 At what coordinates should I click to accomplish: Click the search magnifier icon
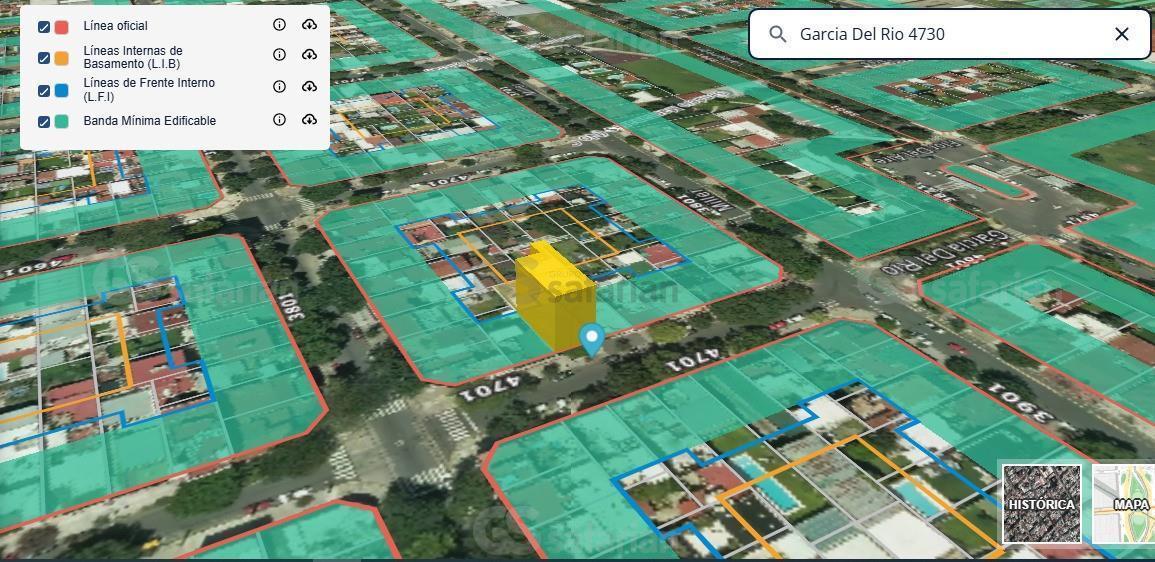[778, 34]
